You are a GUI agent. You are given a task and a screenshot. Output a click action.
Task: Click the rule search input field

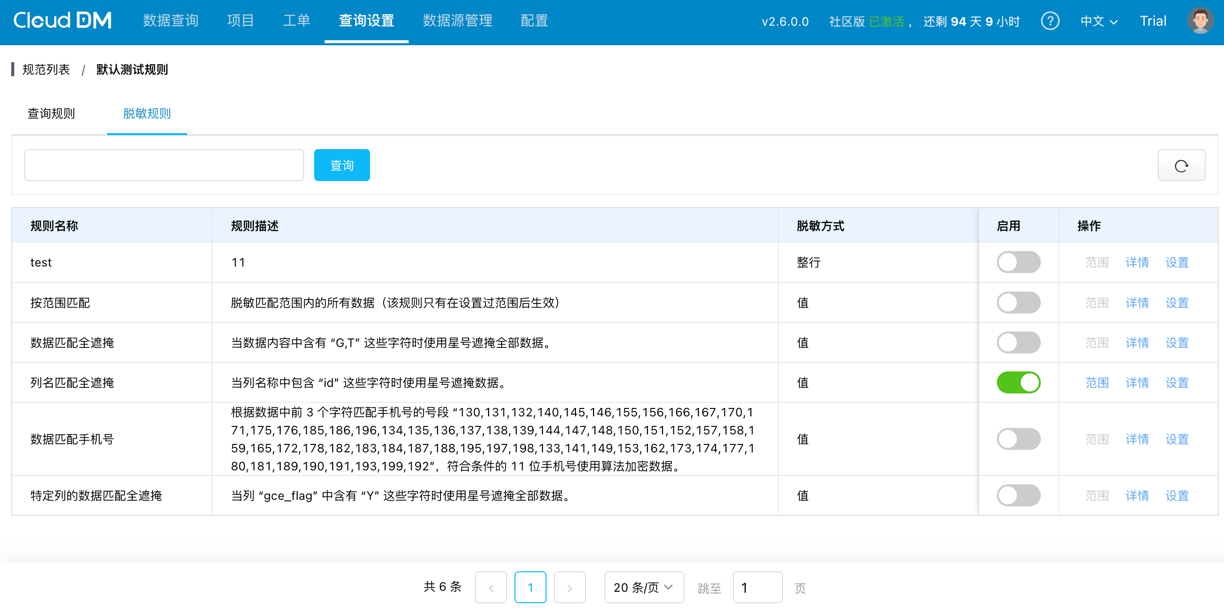pyautogui.click(x=164, y=166)
